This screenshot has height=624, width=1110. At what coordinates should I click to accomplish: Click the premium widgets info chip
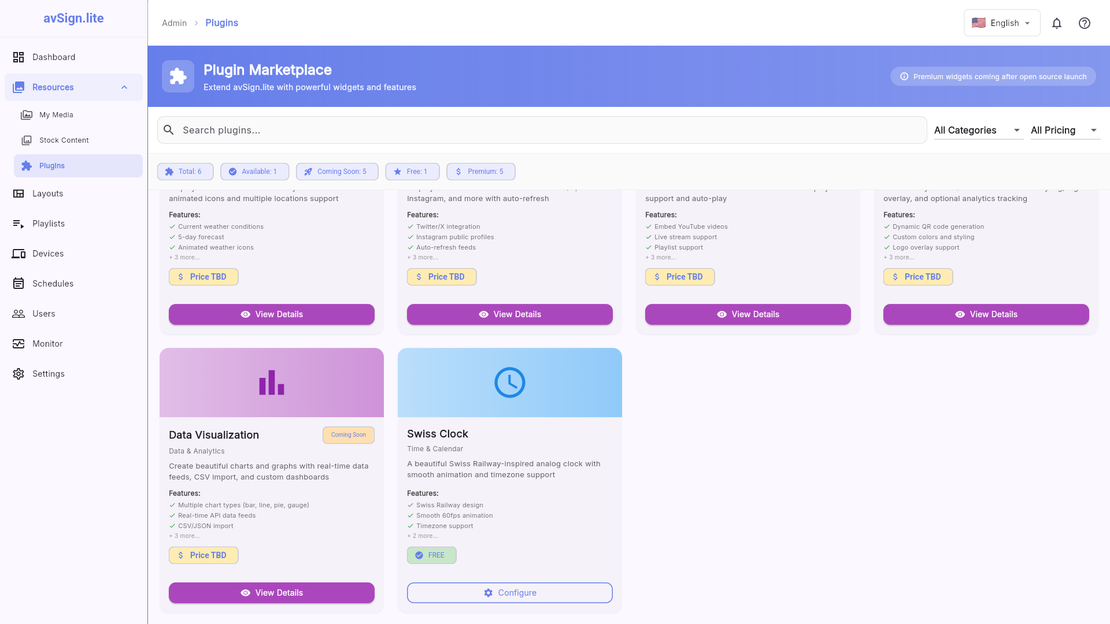click(992, 76)
